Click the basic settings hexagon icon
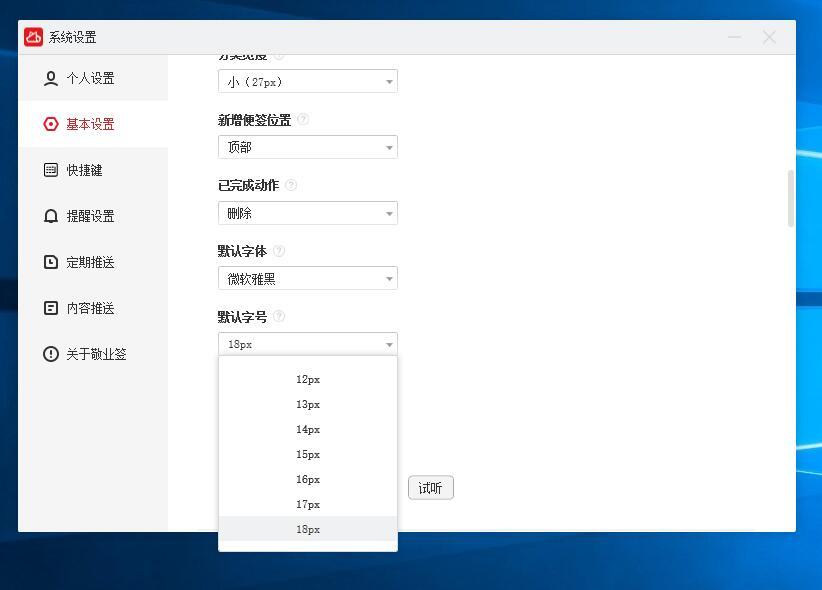The height and width of the screenshot is (590, 822). (51, 124)
